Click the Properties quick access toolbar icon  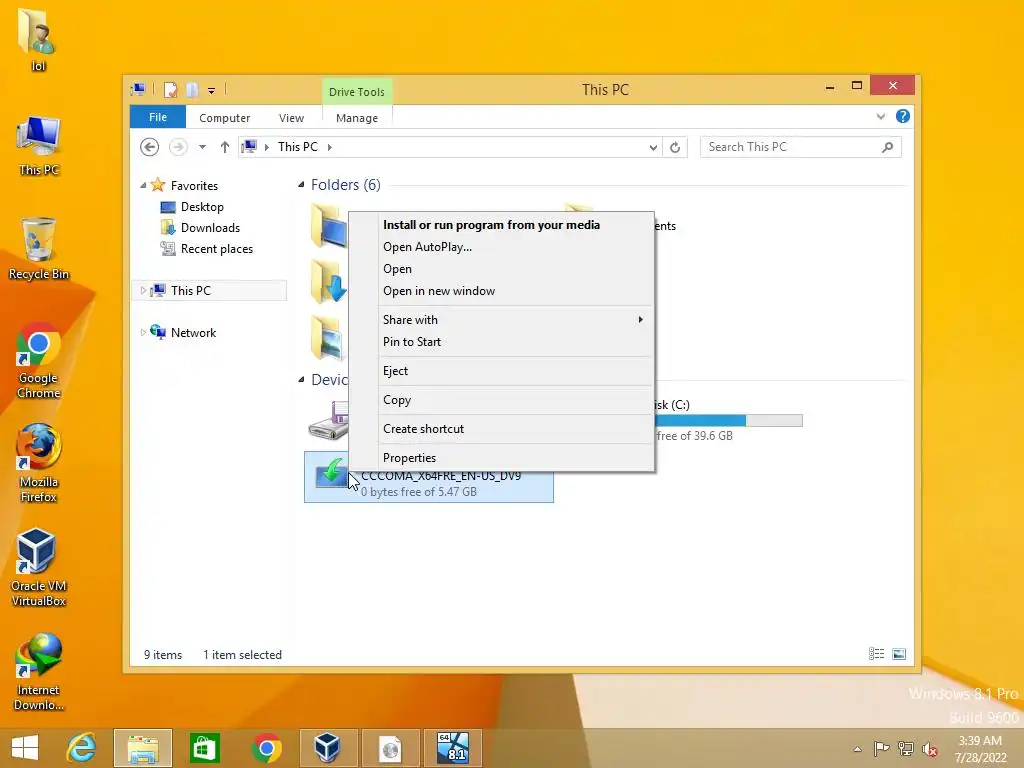(x=170, y=90)
